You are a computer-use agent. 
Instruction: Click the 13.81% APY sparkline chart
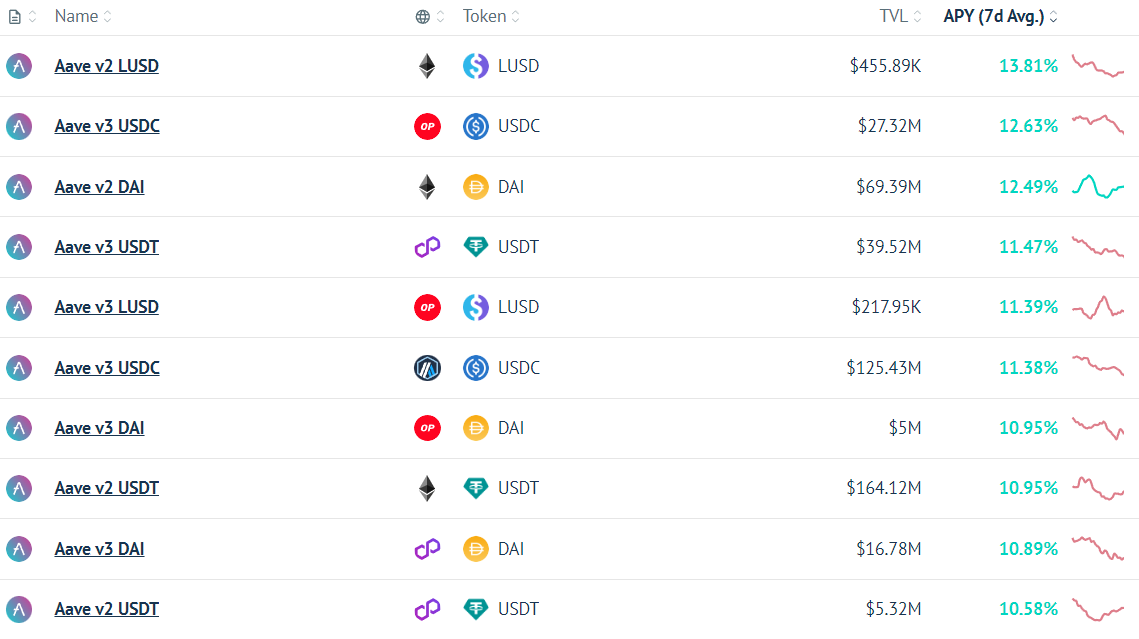tap(1098, 66)
